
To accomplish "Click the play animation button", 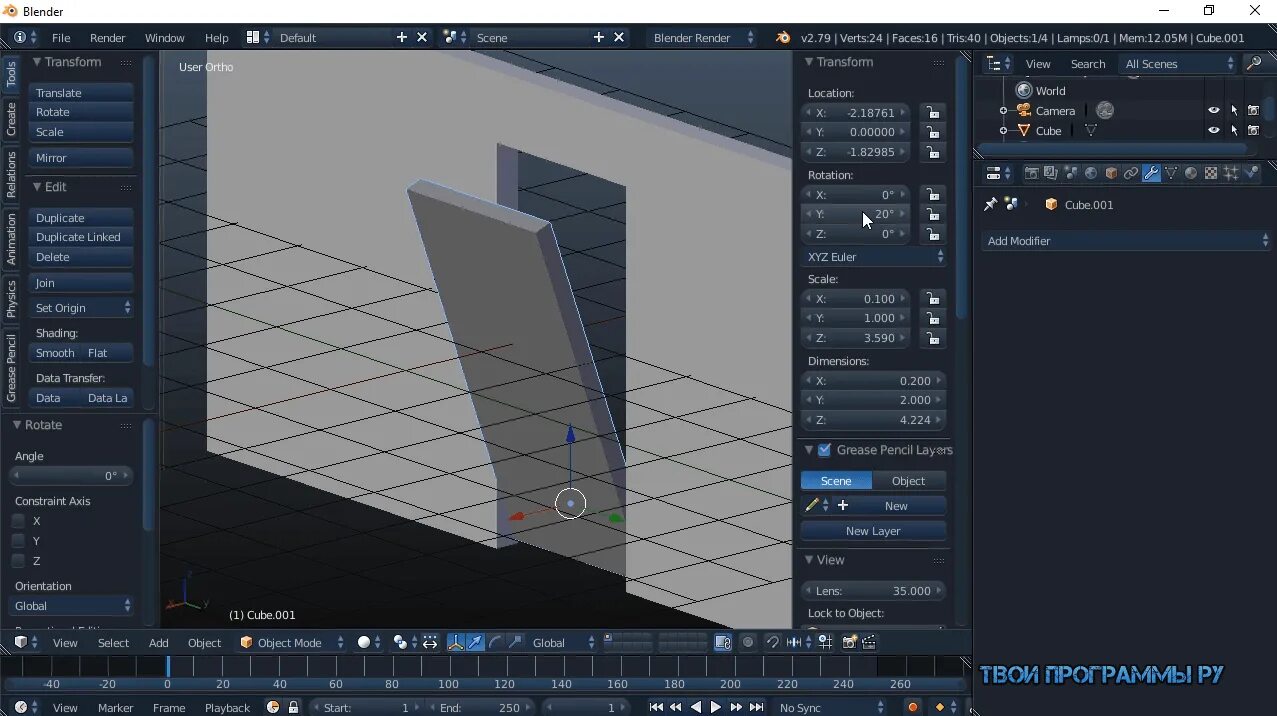I will [x=715, y=707].
